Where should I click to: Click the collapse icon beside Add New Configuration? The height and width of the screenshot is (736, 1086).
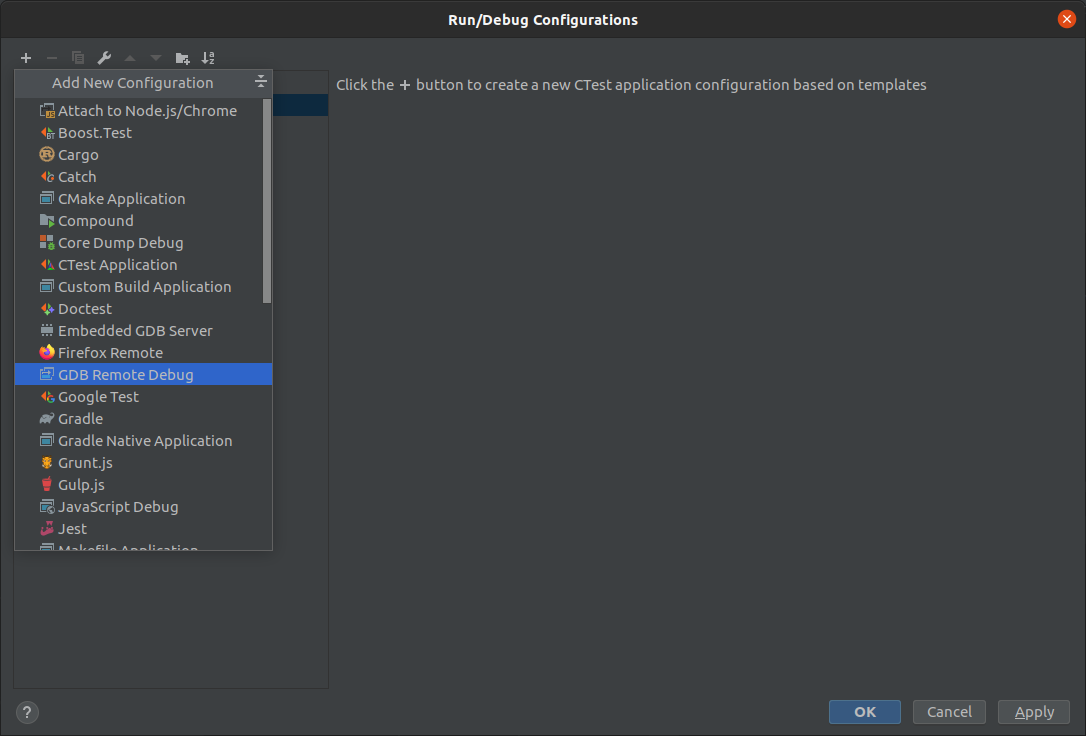point(260,82)
